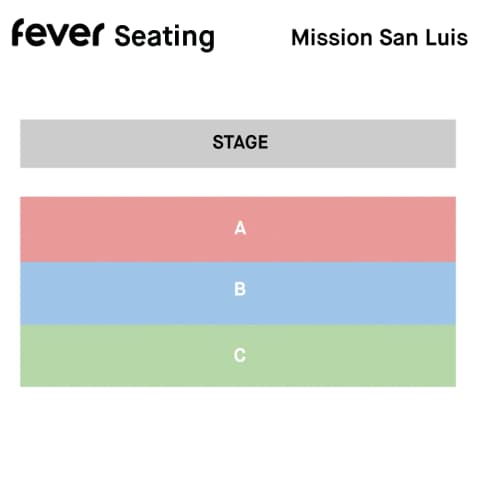The width and height of the screenshot is (480, 480).
Task: Click the STAGE text label
Action: click(240, 142)
